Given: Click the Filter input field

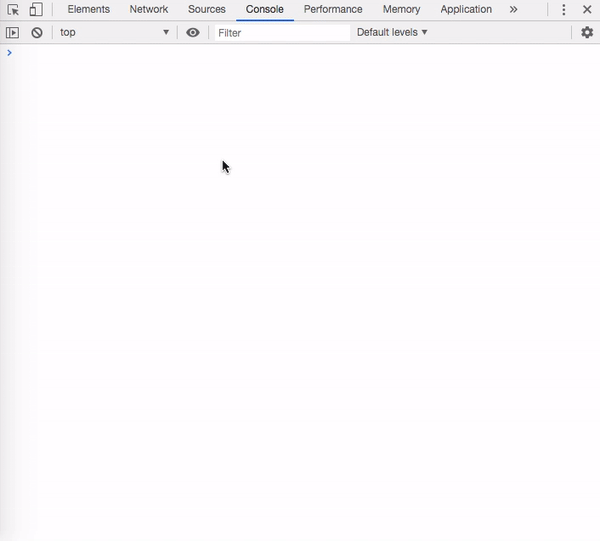Looking at the screenshot, I should coord(282,33).
